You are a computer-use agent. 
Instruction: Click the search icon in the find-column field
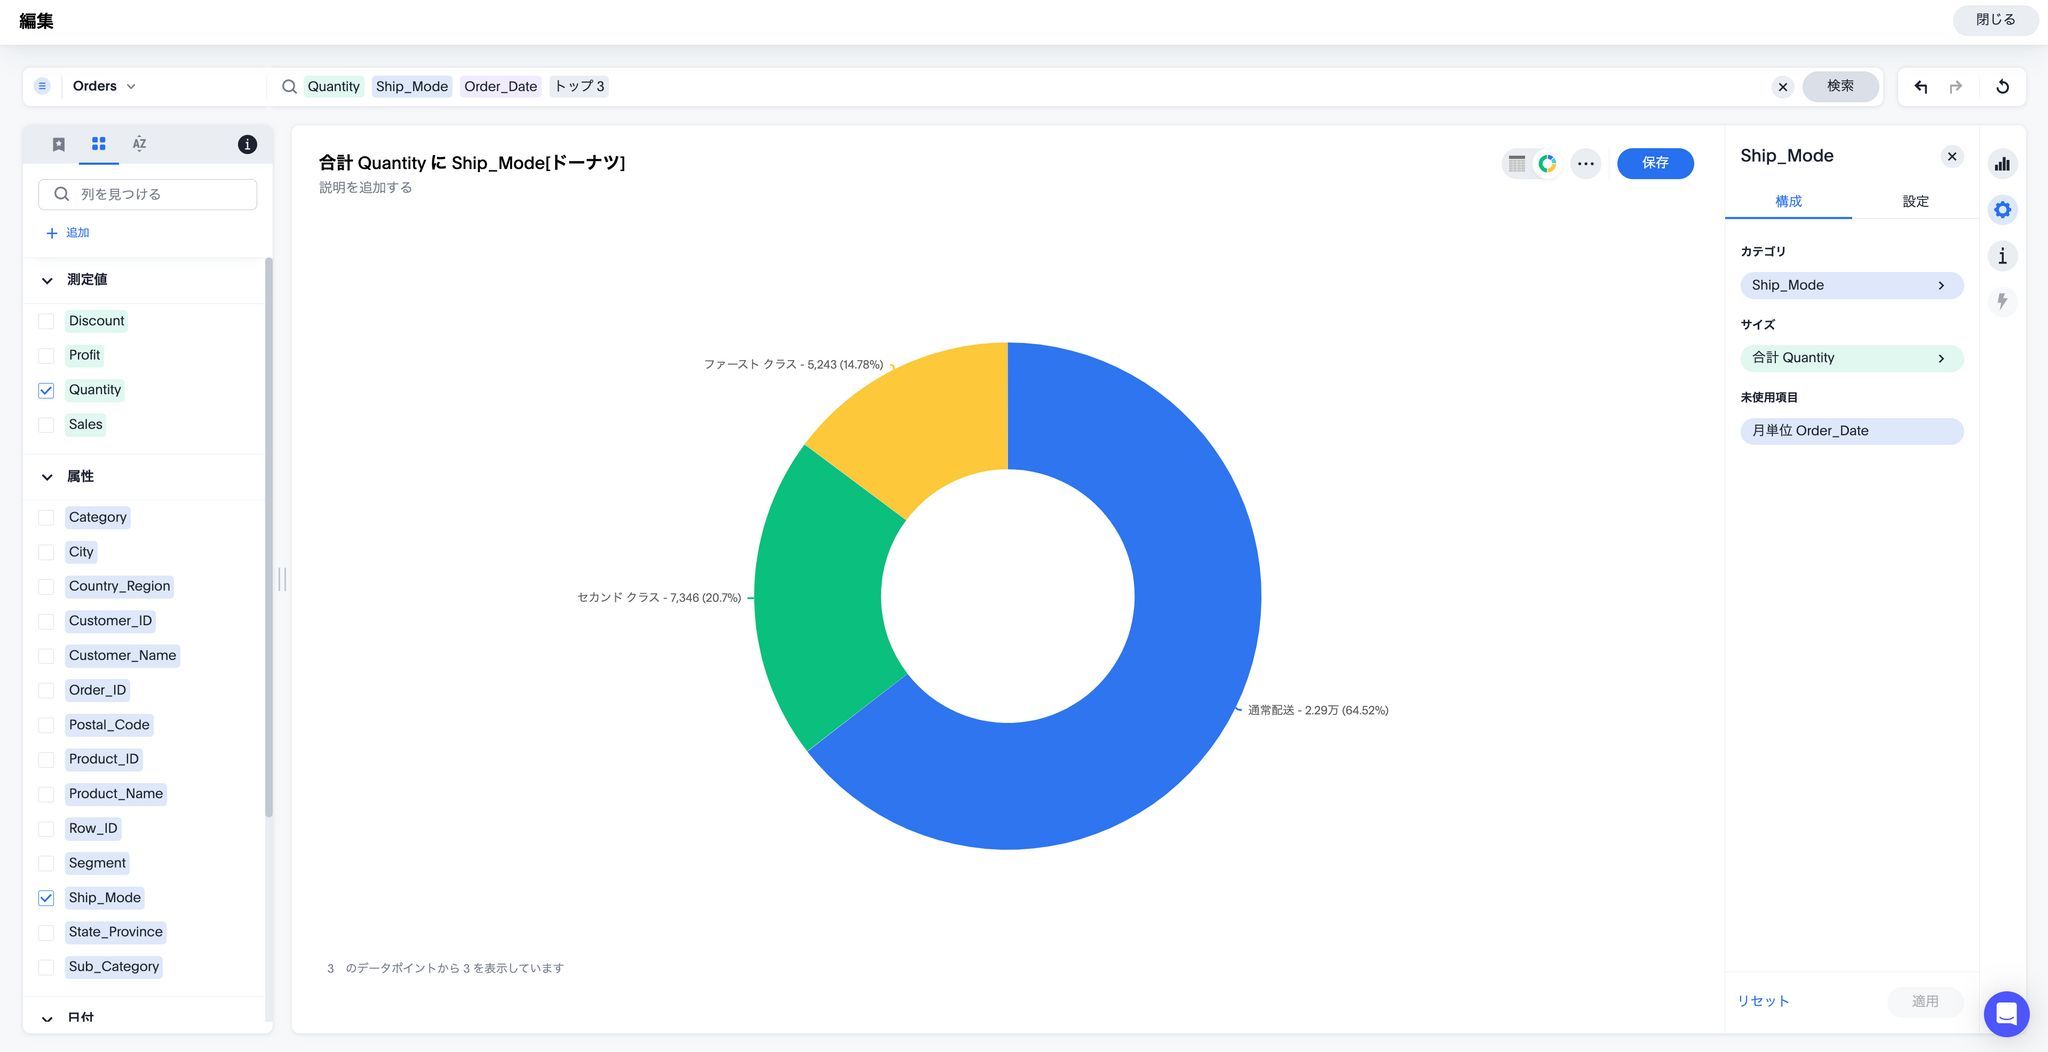coord(62,194)
